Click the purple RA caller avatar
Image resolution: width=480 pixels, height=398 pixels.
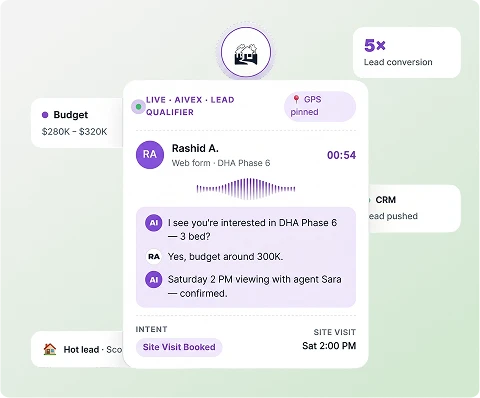[150, 155]
